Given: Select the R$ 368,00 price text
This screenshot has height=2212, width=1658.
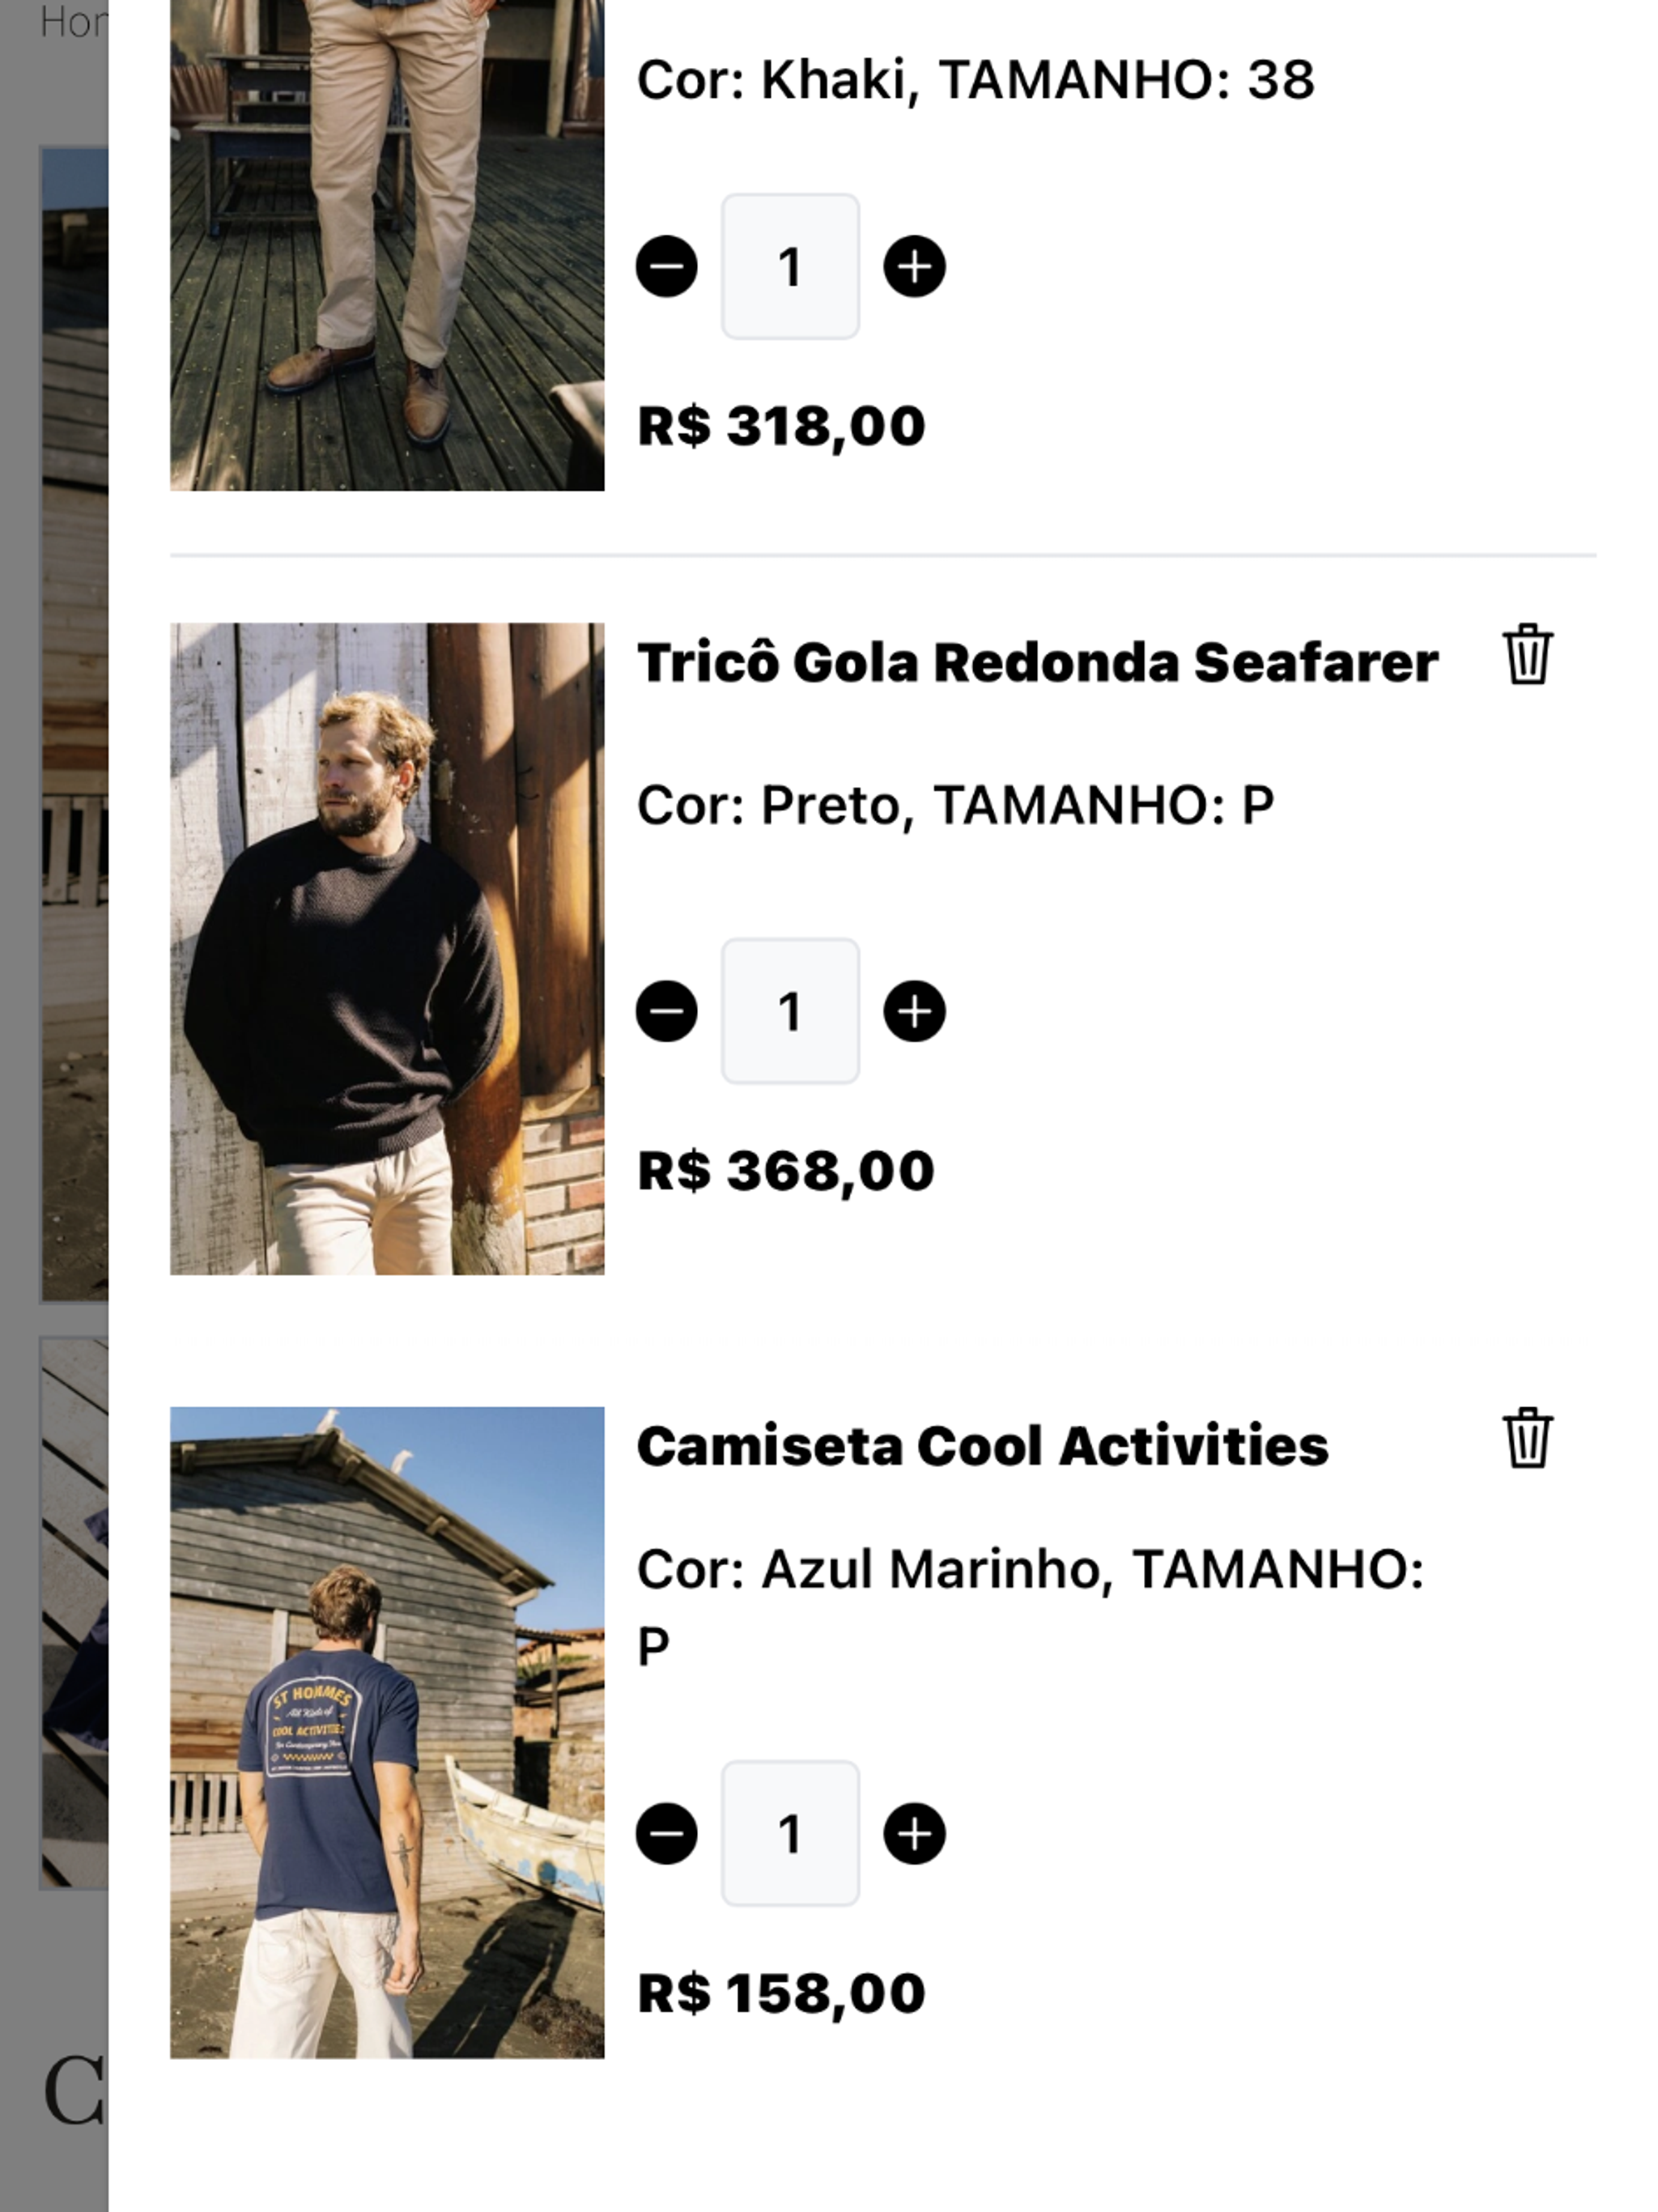Looking at the screenshot, I should pos(785,1171).
